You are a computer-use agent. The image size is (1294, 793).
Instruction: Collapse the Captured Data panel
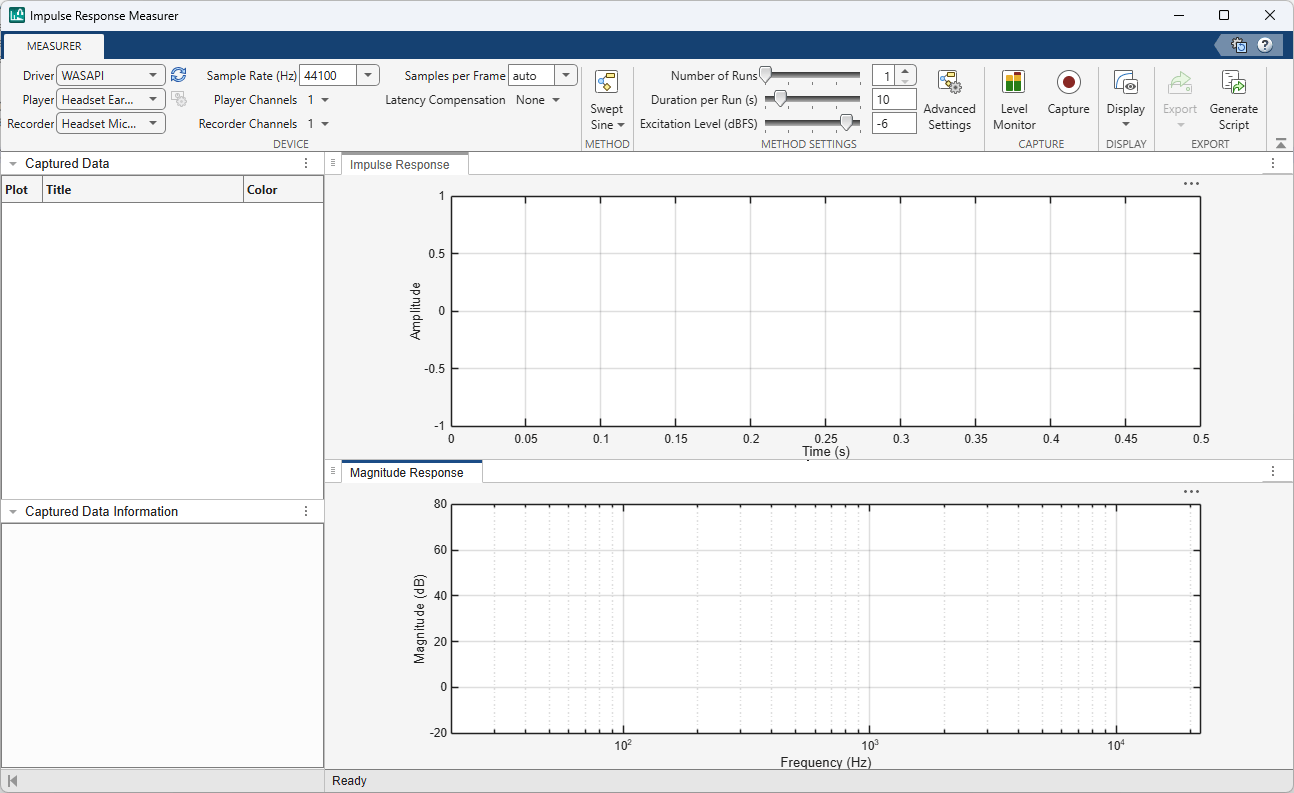13,164
